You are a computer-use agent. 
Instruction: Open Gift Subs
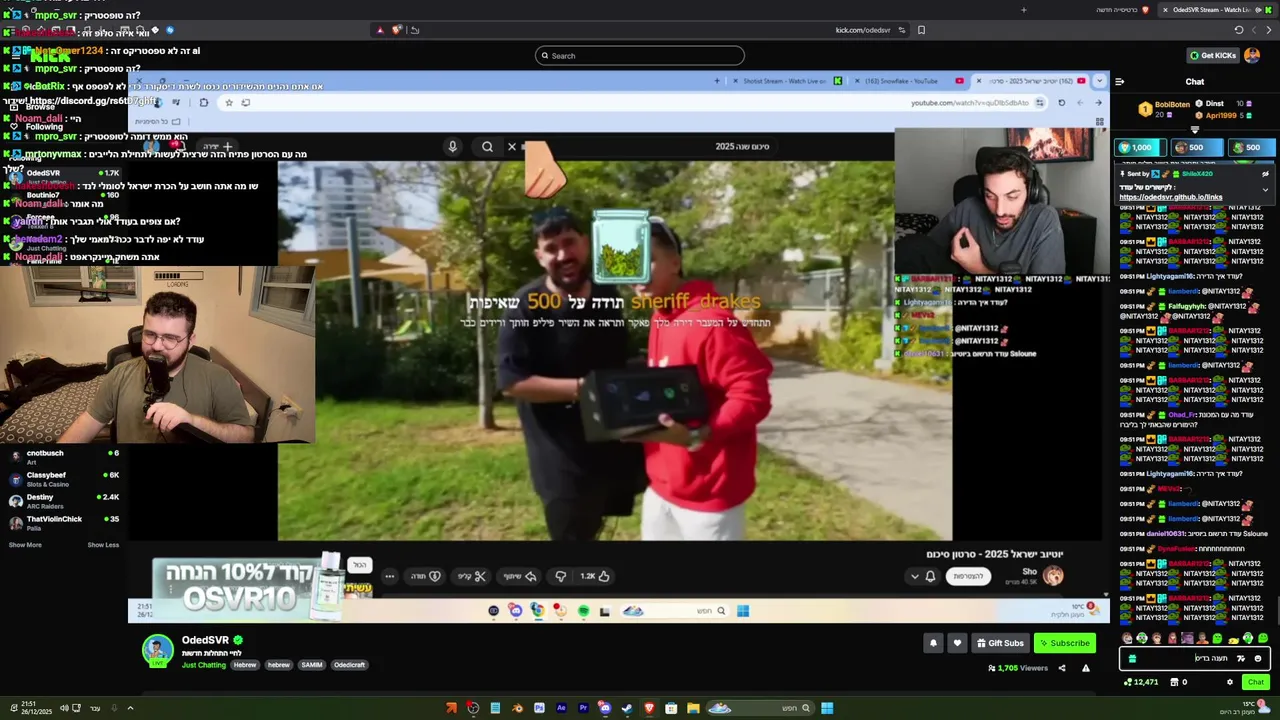click(x=1000, y=643)
